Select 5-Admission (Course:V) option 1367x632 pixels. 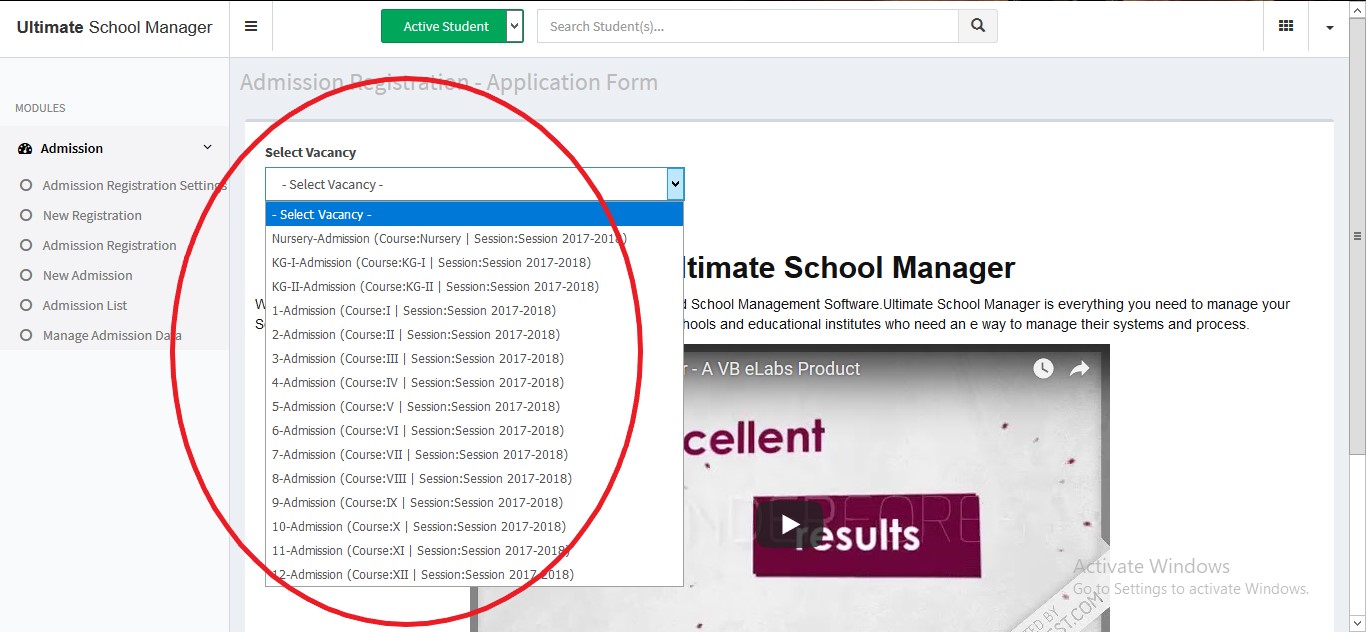tap(475, 406)
